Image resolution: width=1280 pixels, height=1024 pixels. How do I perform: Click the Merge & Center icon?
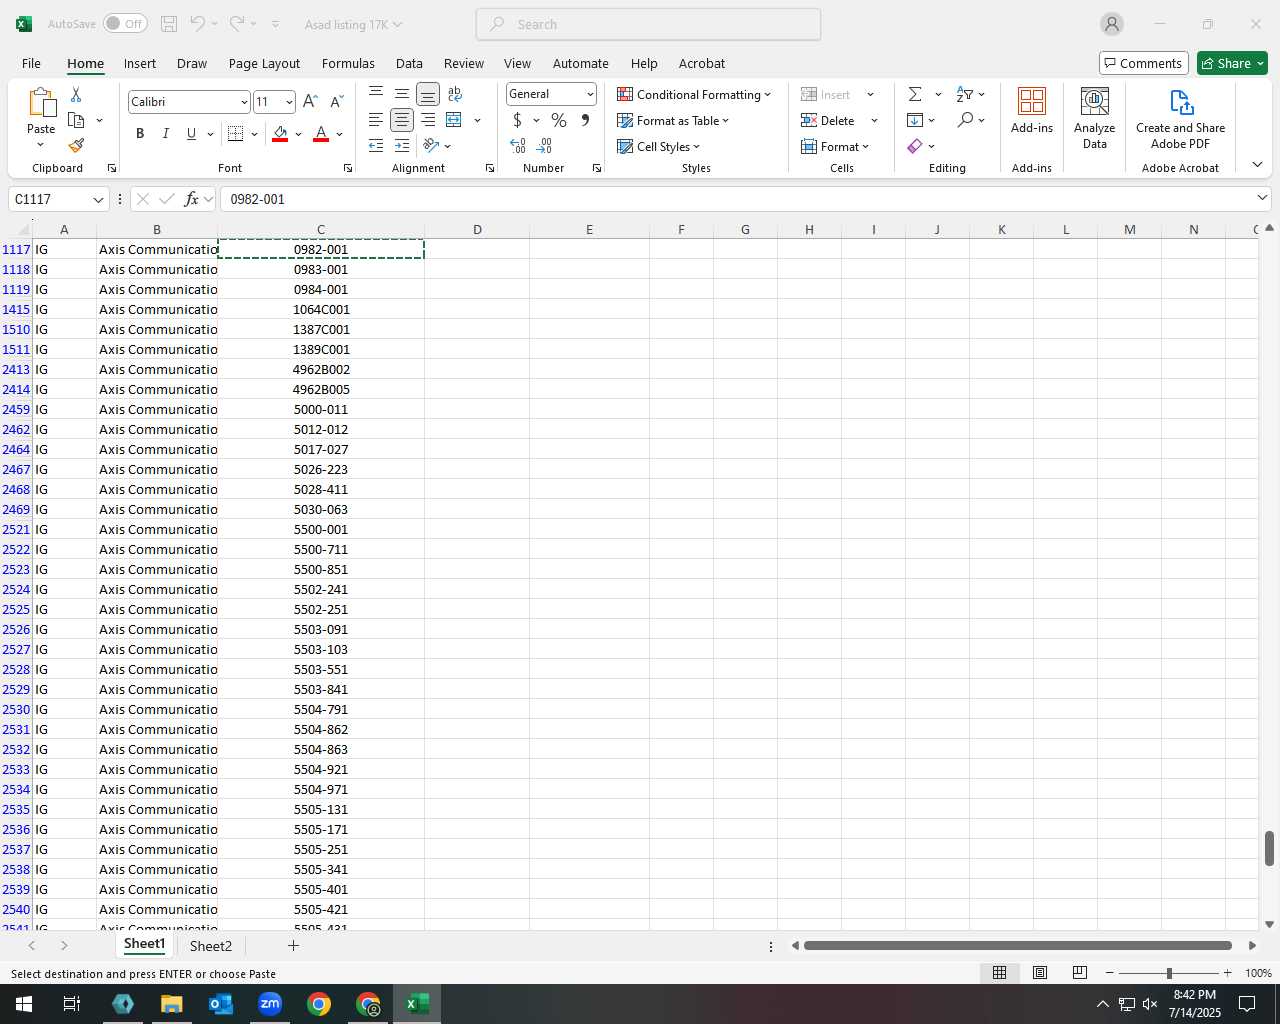point(454,120)
